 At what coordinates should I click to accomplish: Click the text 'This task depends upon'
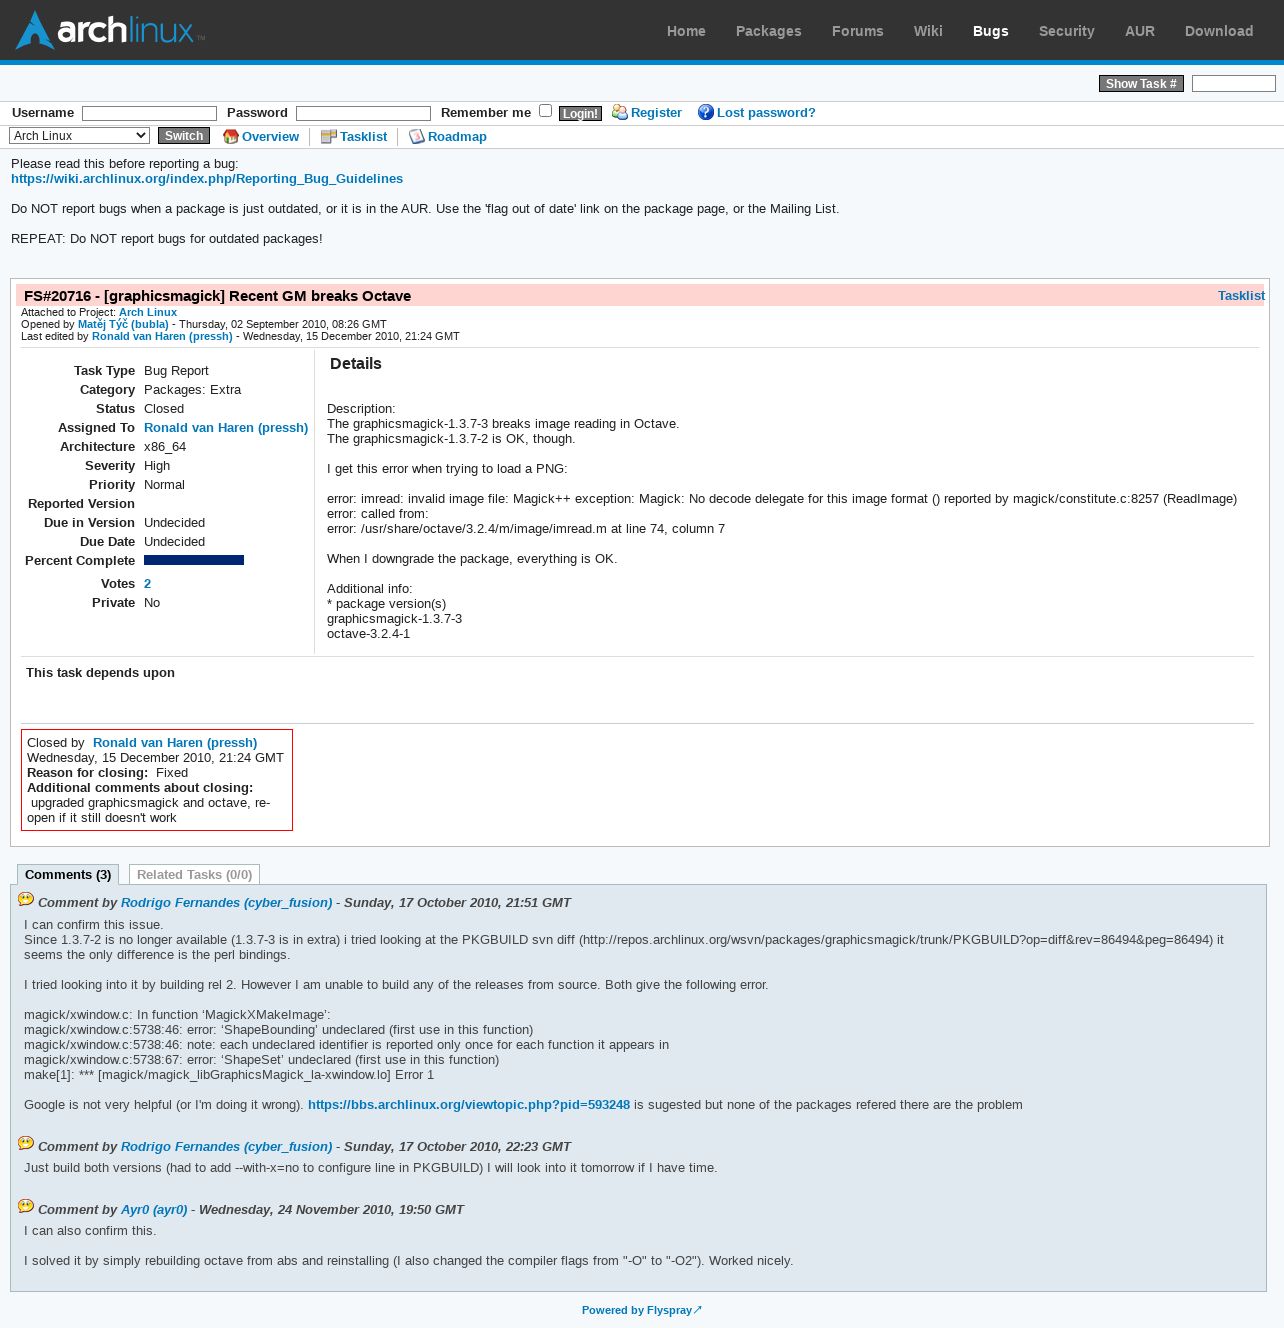[100, 673]
